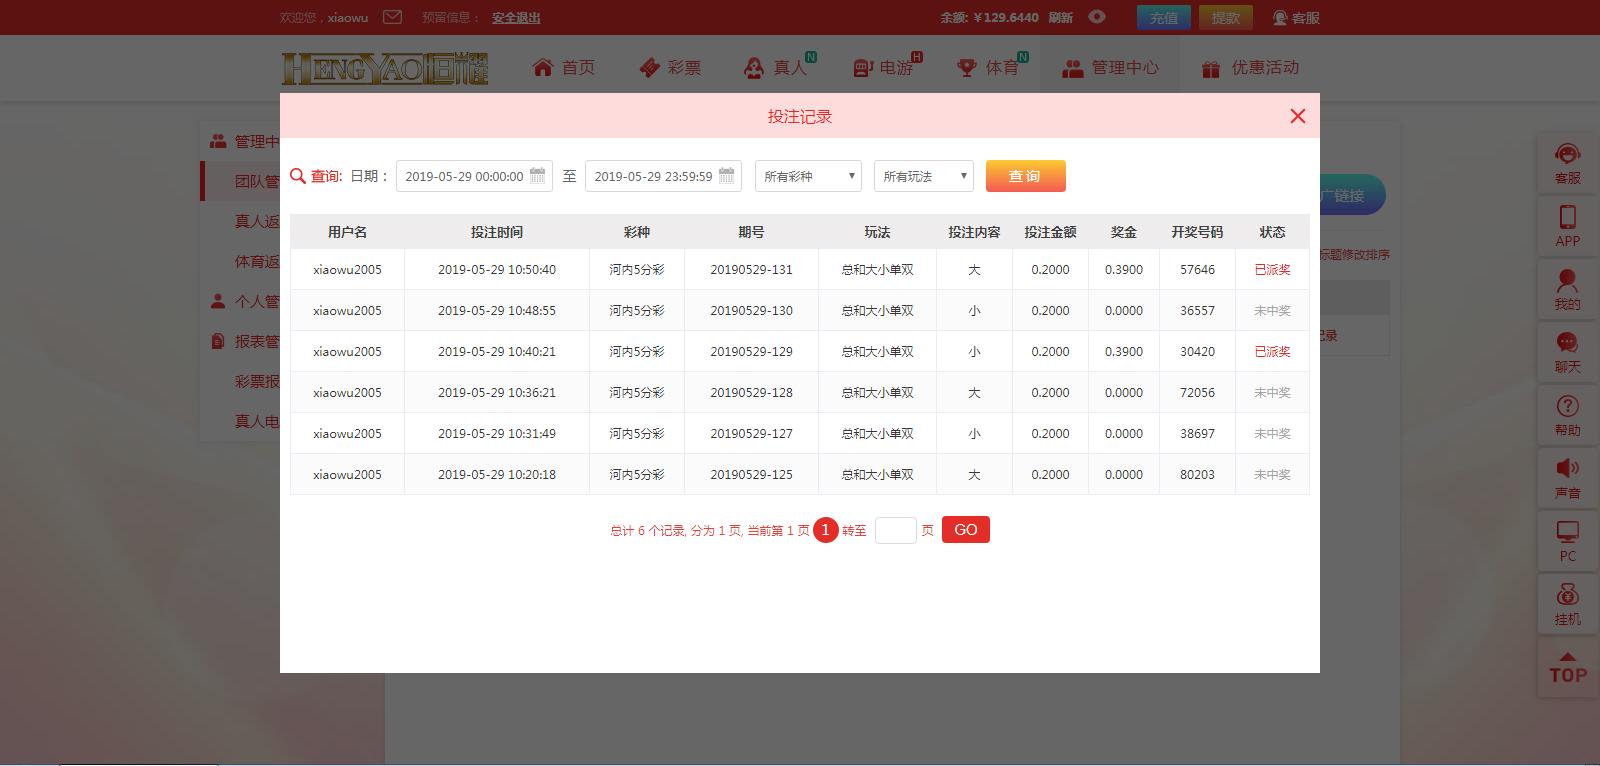Screen dimensions: 1600x766
Task: Close the 投注记录 dialog
Action: tap(1298, 116)
